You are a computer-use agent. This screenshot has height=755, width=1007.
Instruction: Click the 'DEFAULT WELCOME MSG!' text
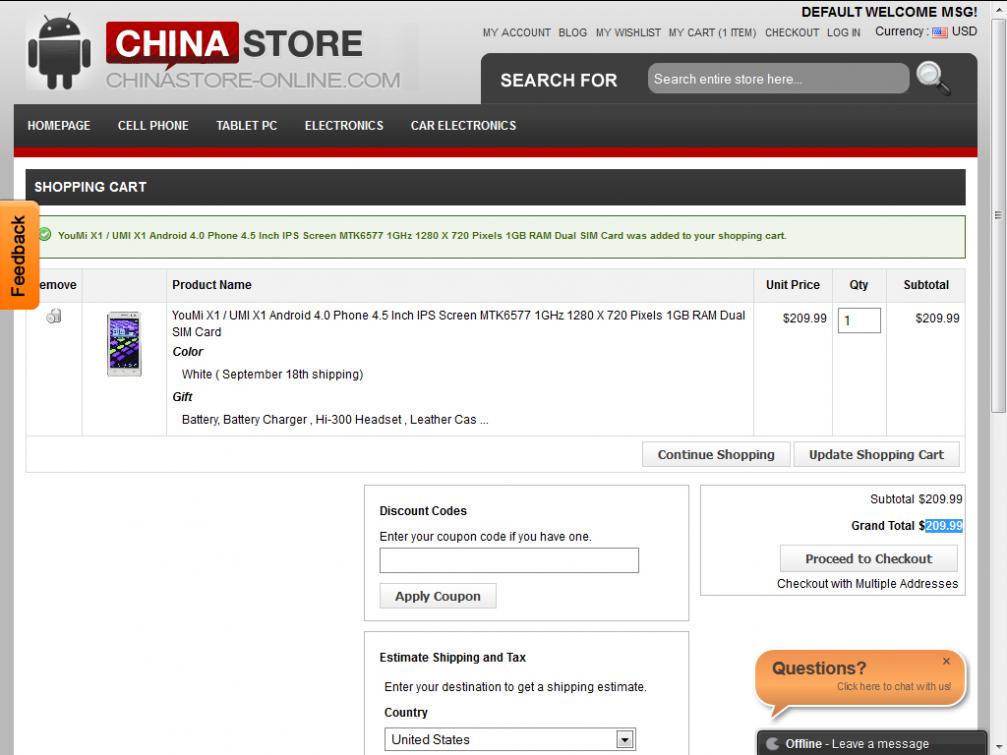889,12
